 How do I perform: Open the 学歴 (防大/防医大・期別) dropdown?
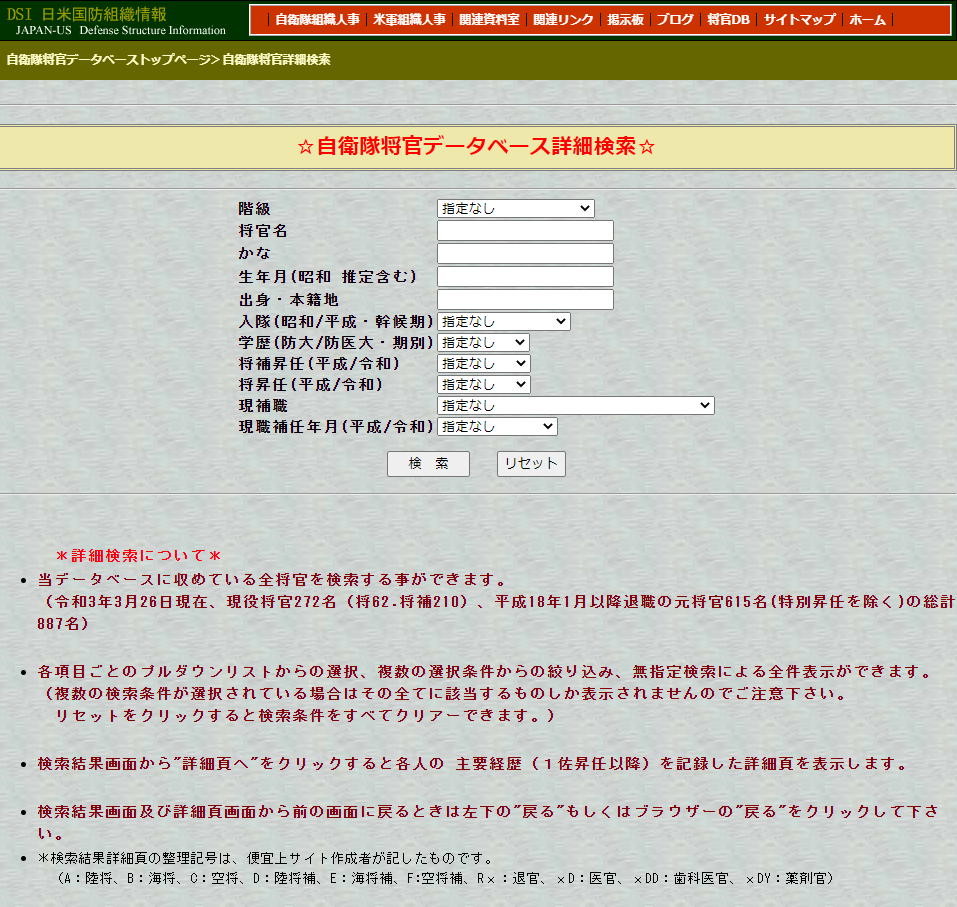tap(483, 343)
